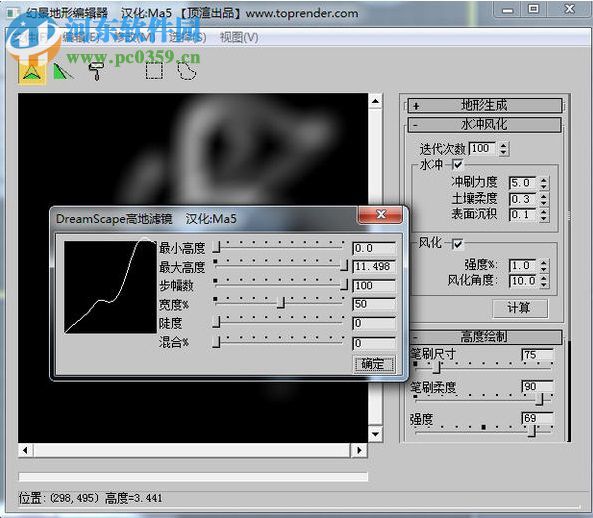The image size is (593, 518).
Task: Expand the 地形生成 rollout
Action: (485, 105)
